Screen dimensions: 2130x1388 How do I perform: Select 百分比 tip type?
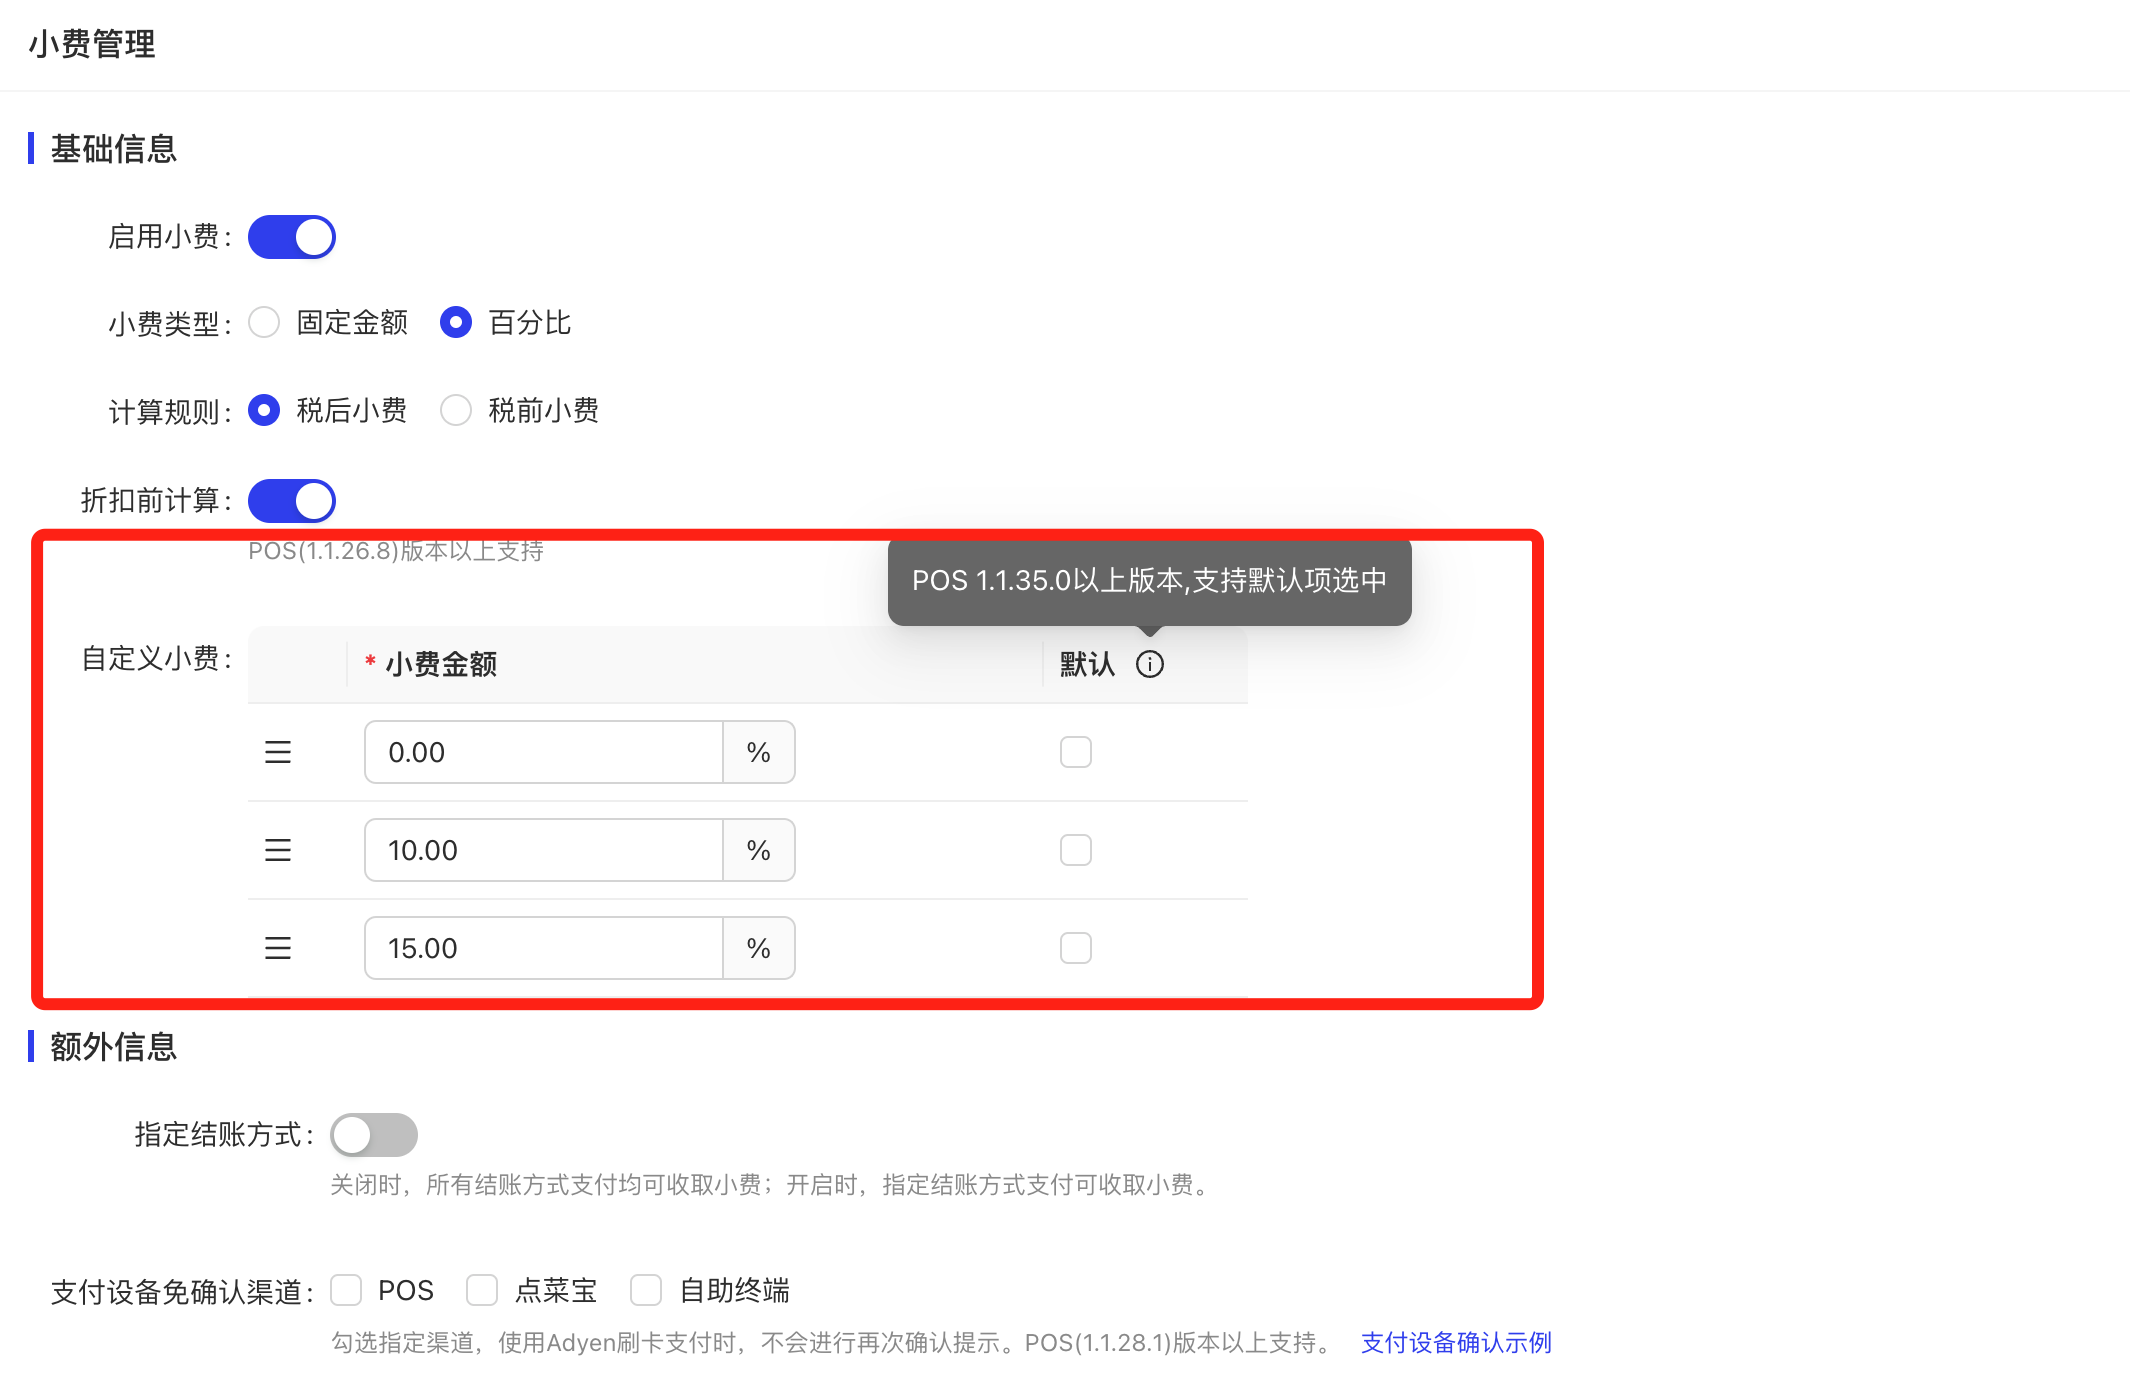coord(456,323)
